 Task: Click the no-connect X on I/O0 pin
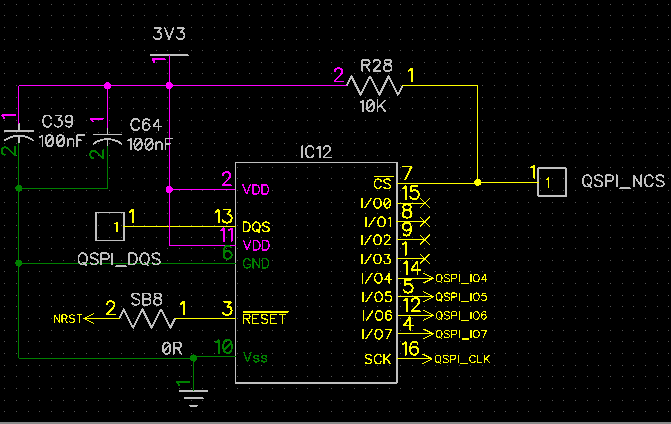[425, 204]
